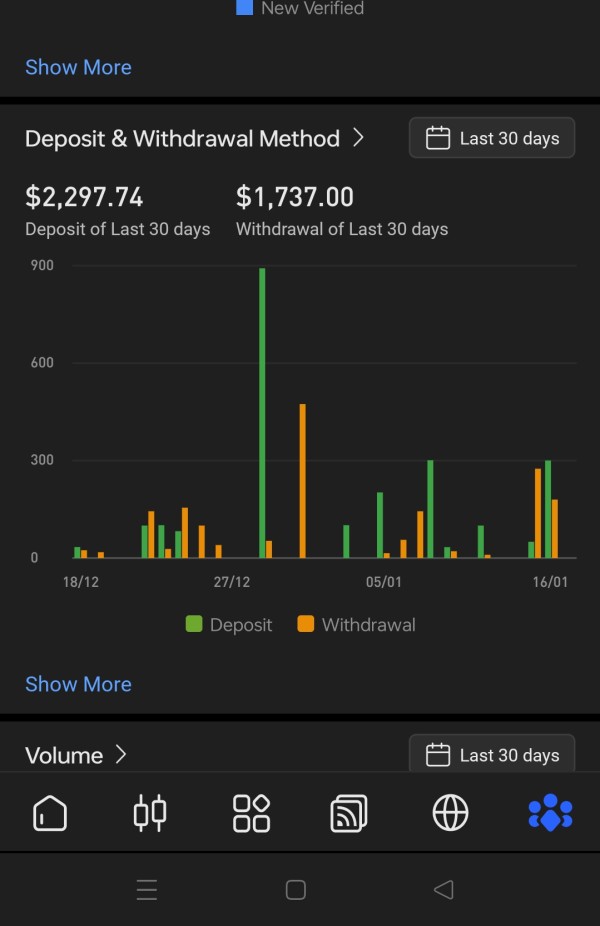Open the news feed cast icon
This screenshot has width=600, height=926.
349,813
